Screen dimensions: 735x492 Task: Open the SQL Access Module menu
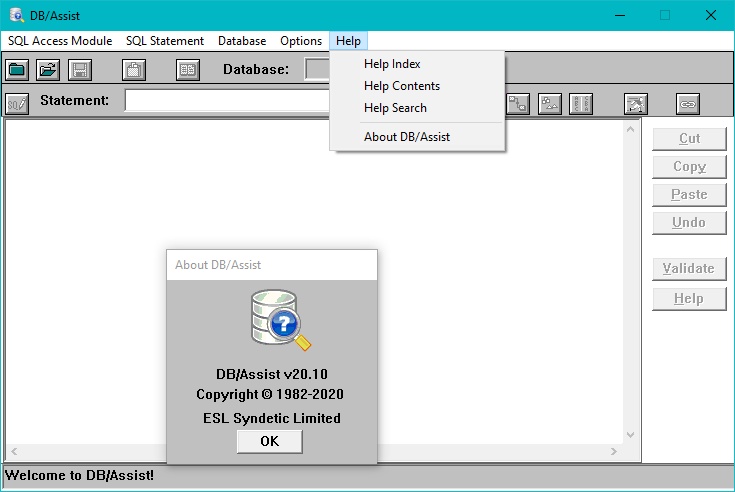(x=59, y=41)
